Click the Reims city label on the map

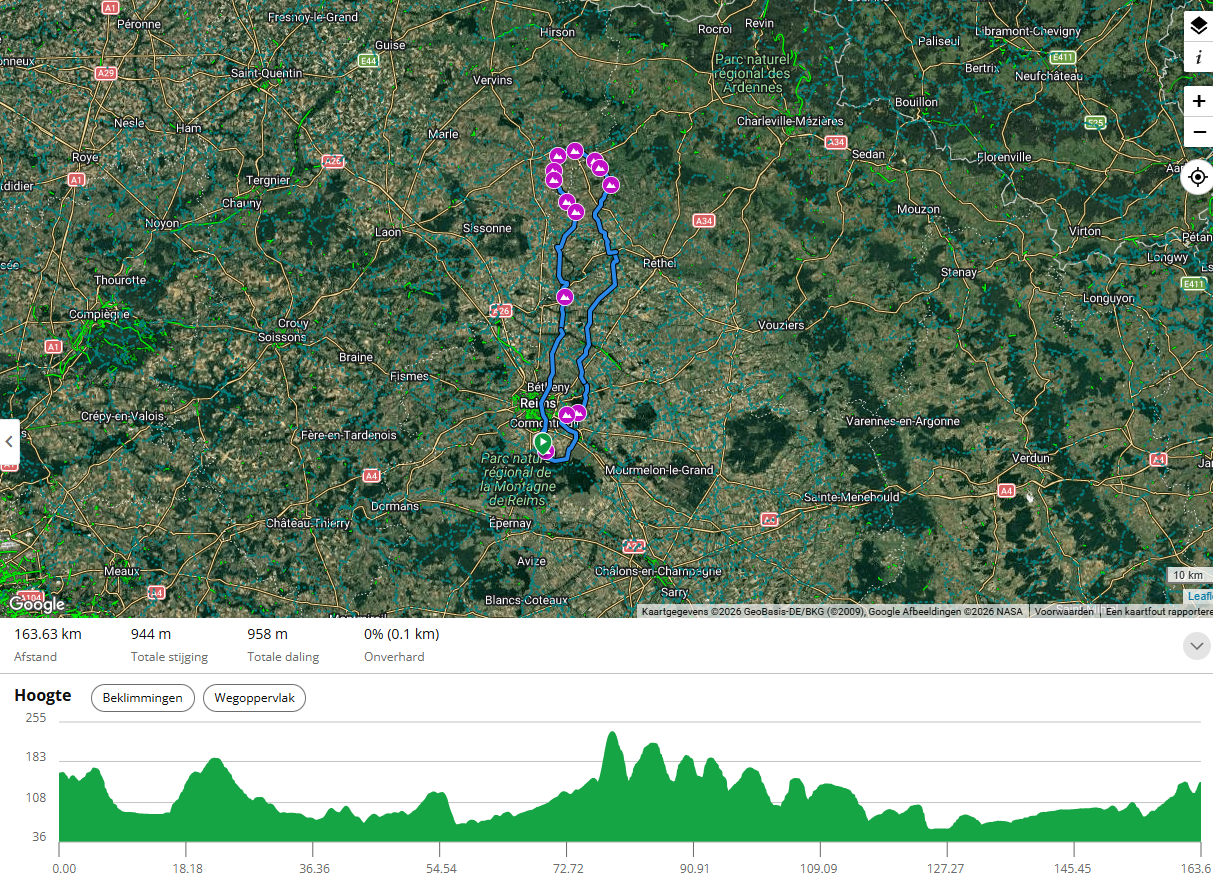[539, 403]
